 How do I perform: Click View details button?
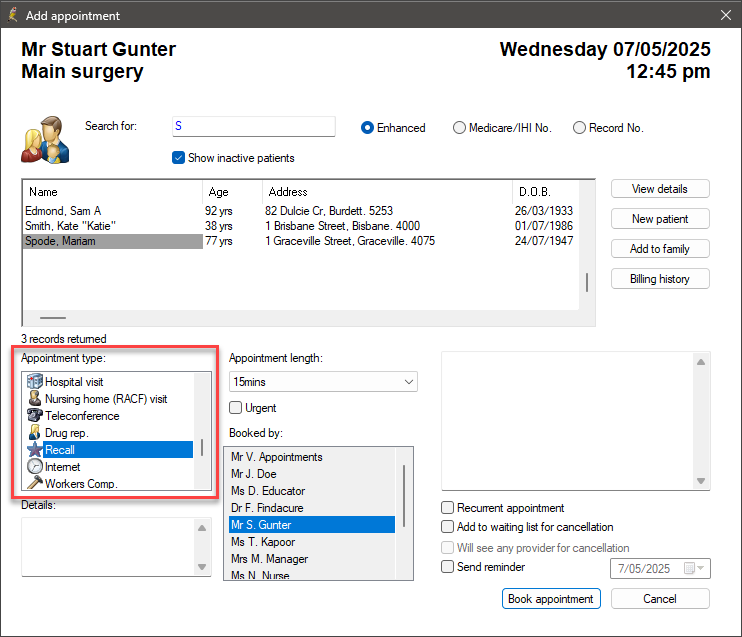(x=660, y=189)
